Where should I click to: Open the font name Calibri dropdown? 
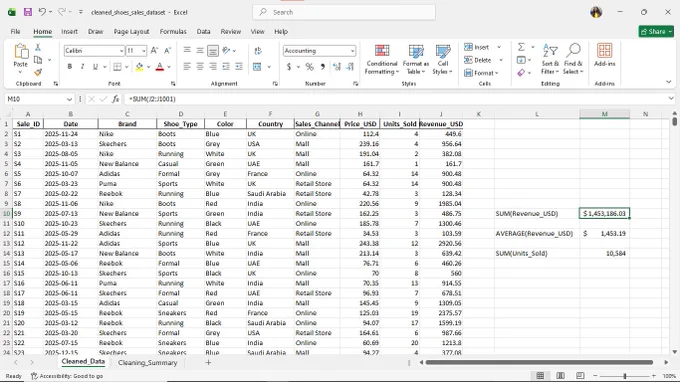click(x=121, y=51)
